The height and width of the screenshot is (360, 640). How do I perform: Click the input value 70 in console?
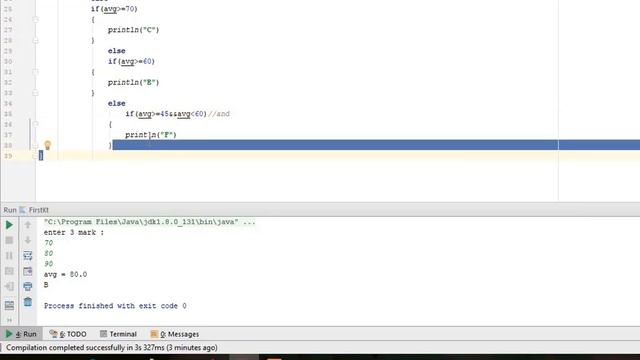pyautogui.click(x=49, y=243)
